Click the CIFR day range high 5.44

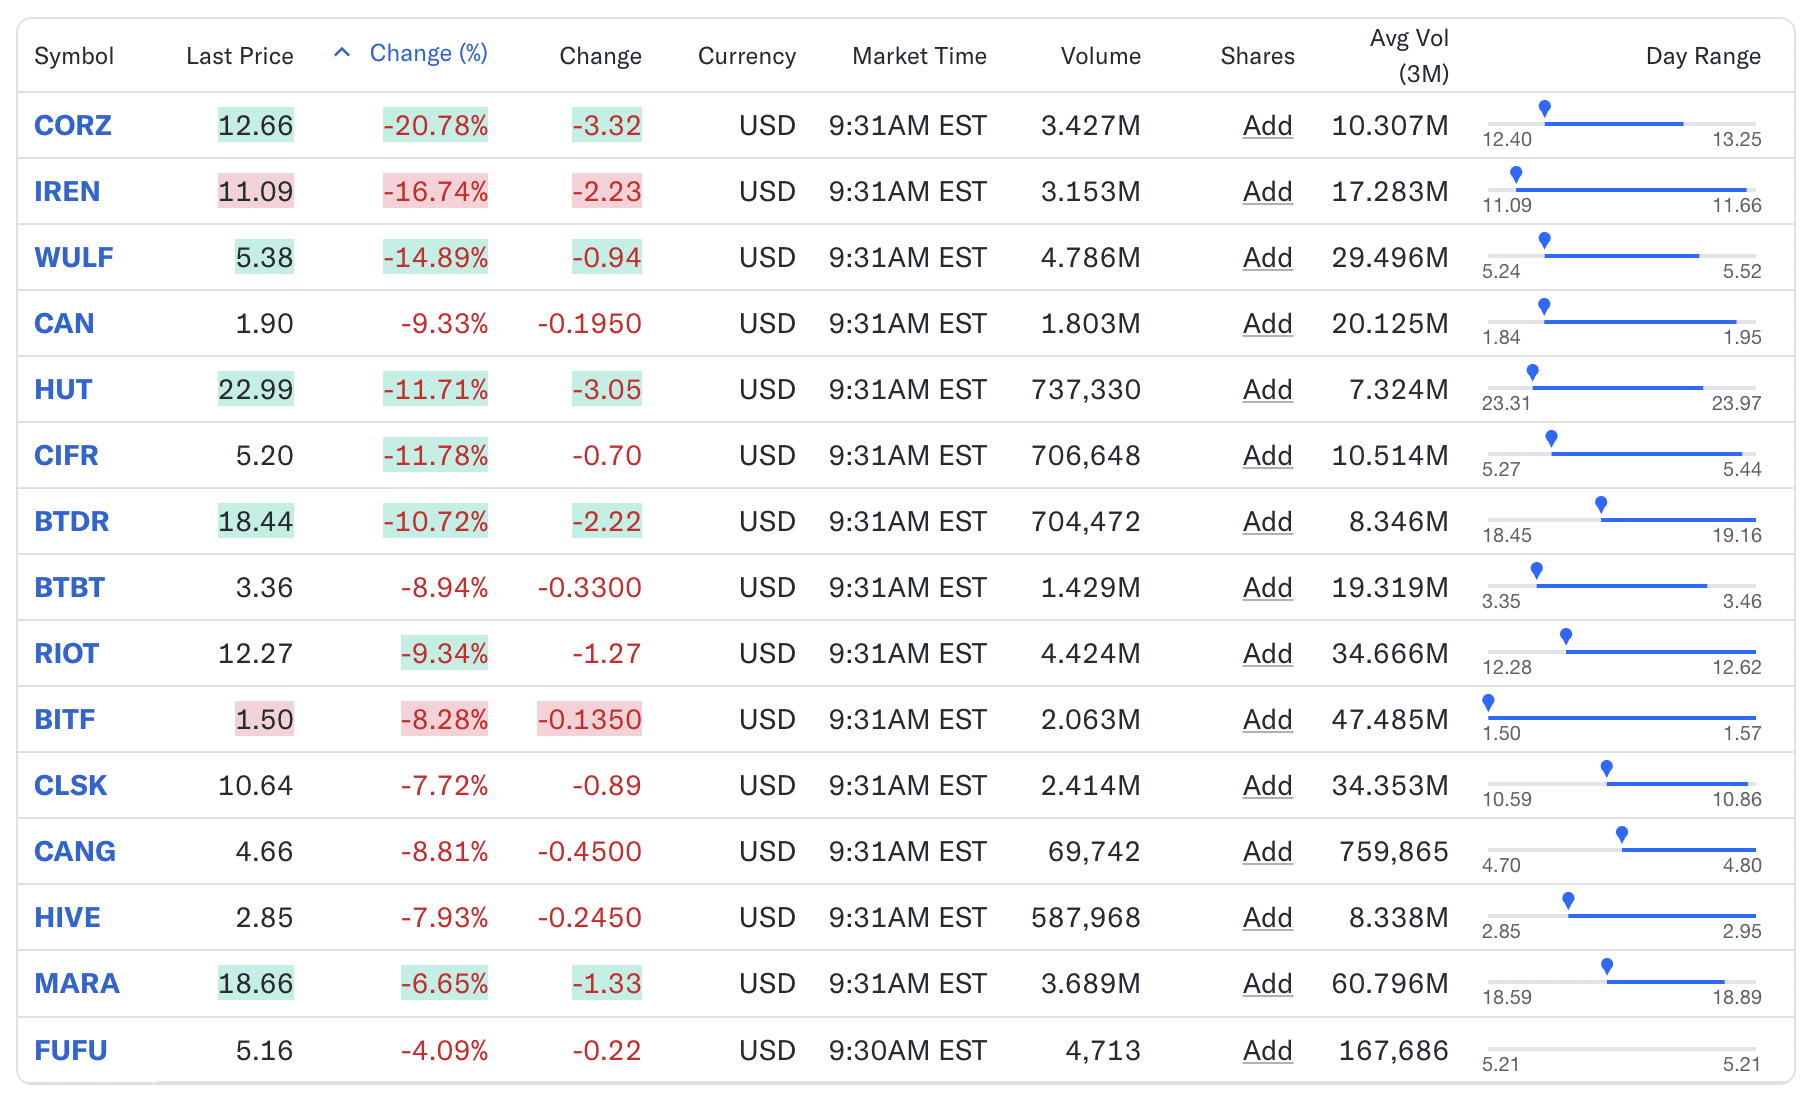1742,469
